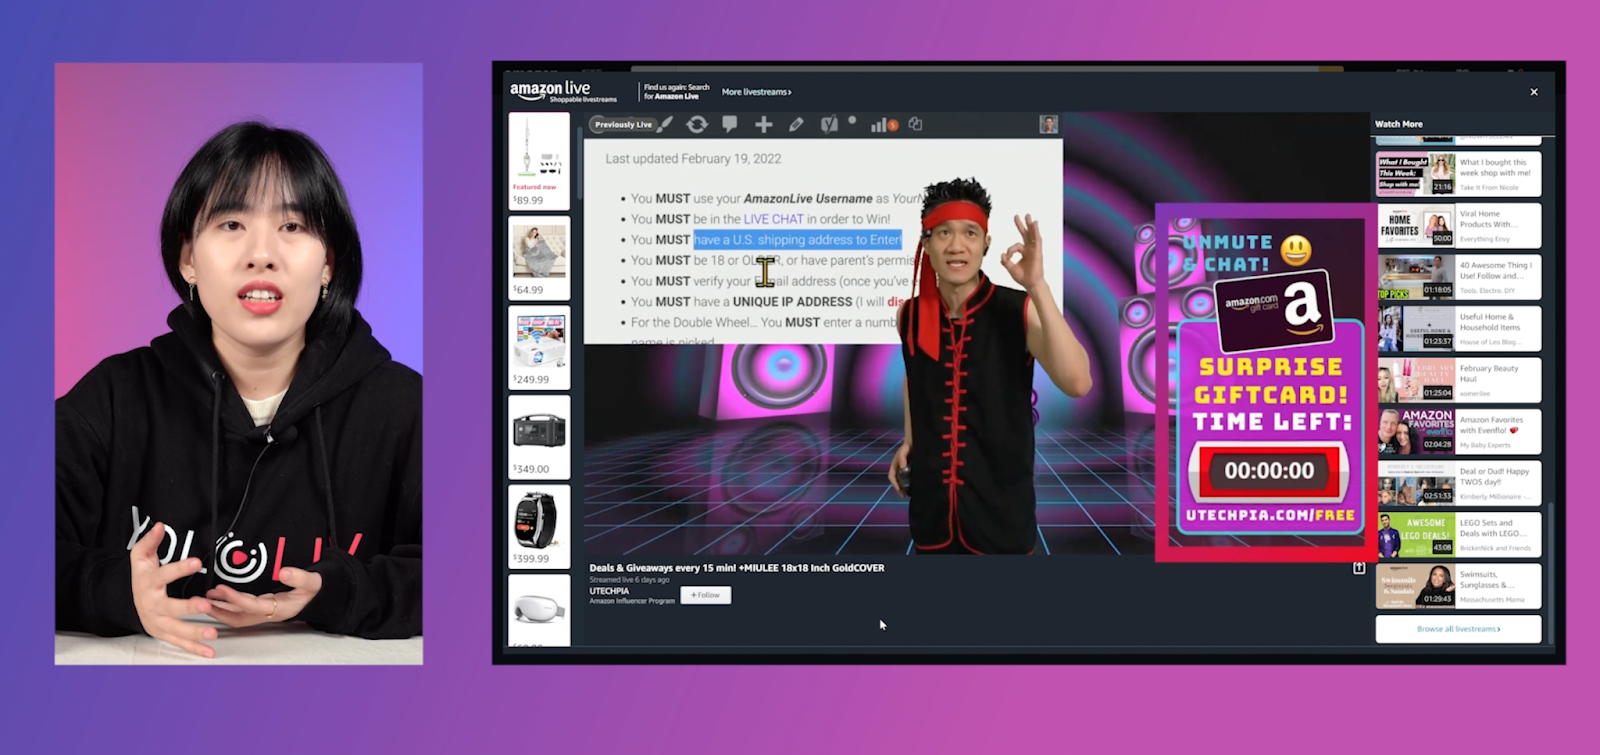The width and height of the screenshot is (1600, 755).
Task: Click the UTECHPIA channel name
Action: 609,591
